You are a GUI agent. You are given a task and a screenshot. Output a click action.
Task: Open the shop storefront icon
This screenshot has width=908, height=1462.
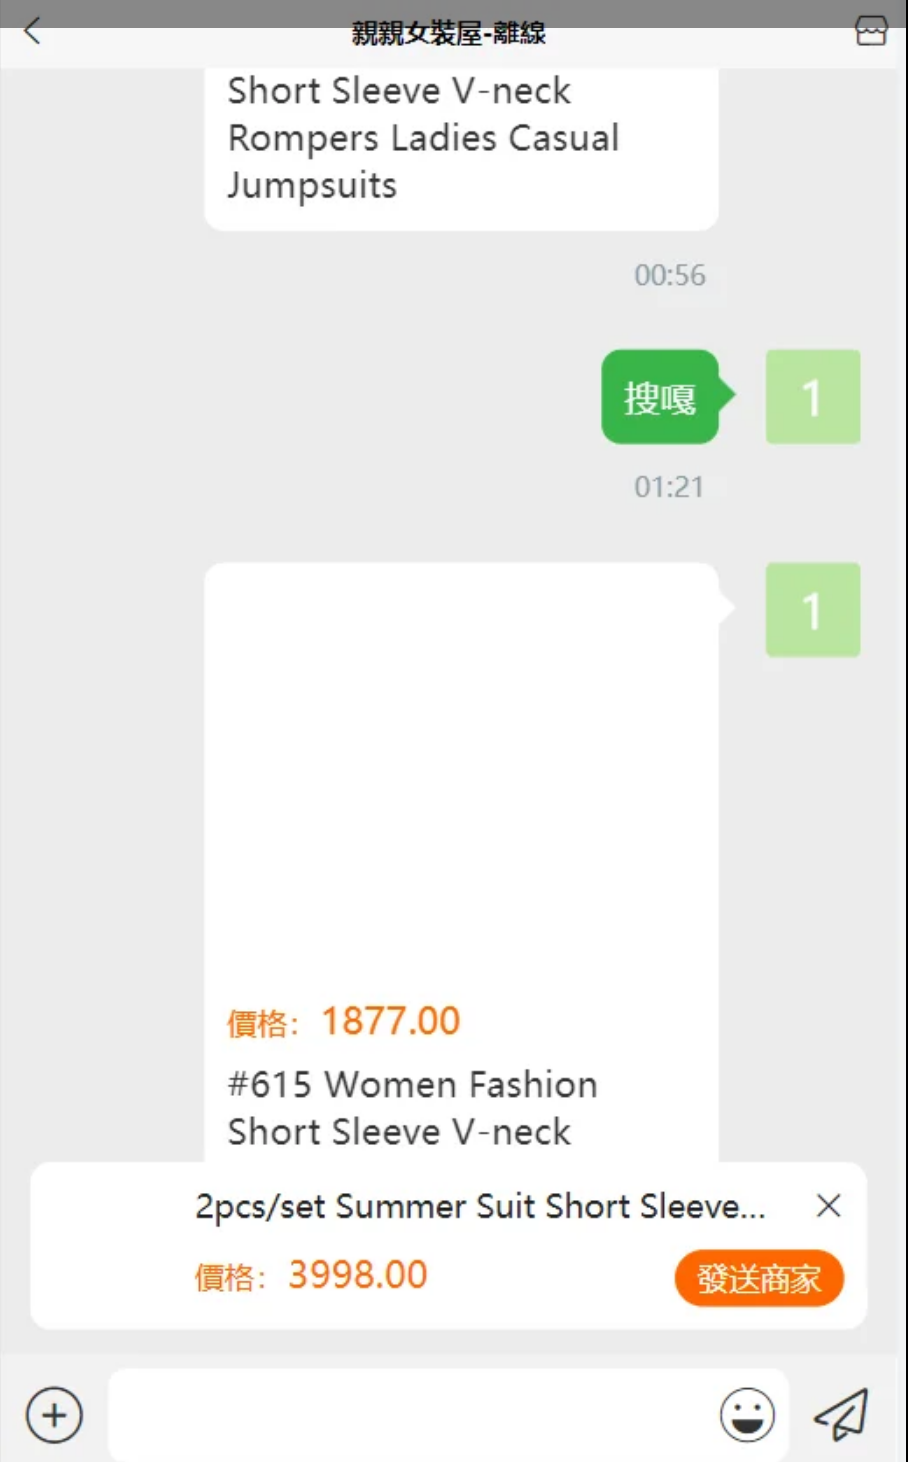click(870, 31)
